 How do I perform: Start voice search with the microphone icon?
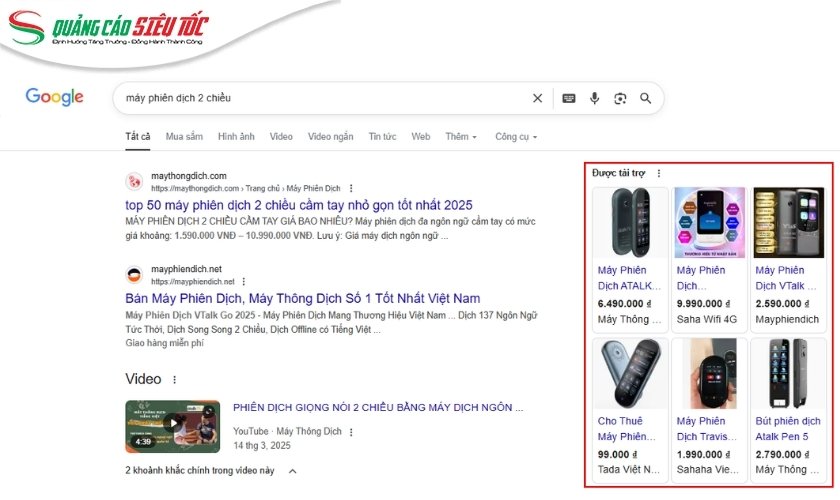tap(594, 98)
